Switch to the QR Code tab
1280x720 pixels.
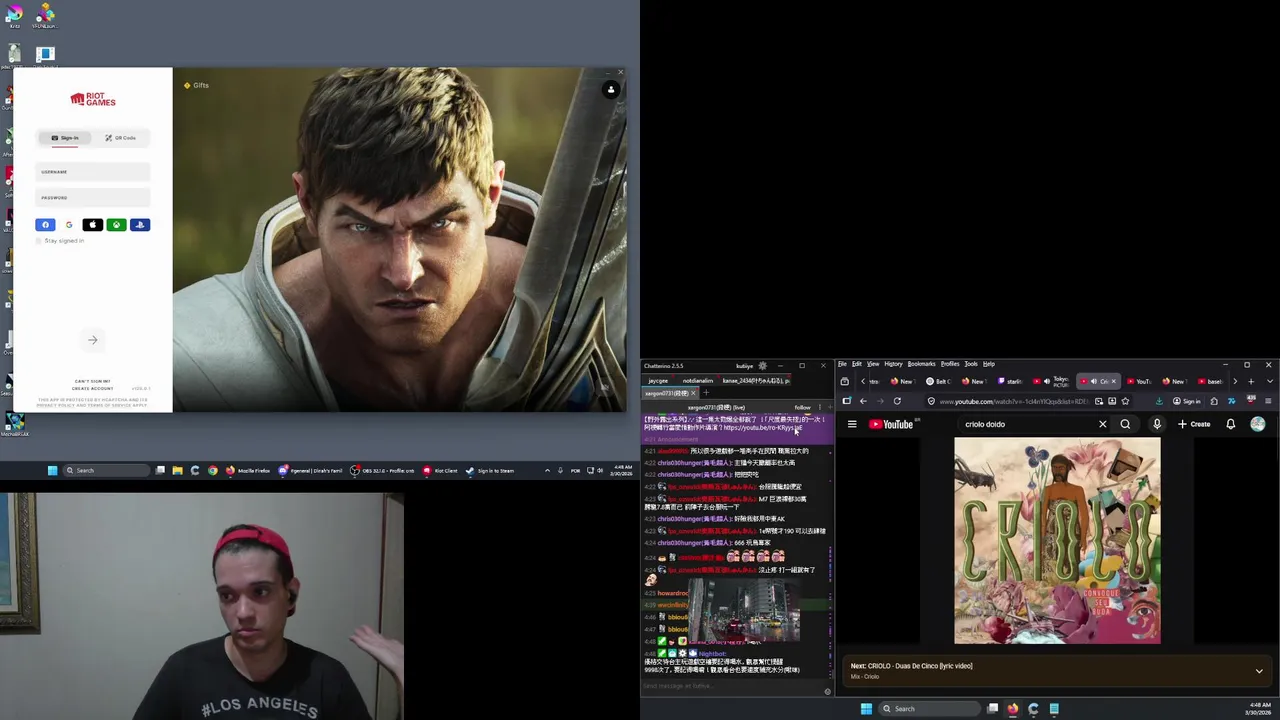tap(120, 138)
